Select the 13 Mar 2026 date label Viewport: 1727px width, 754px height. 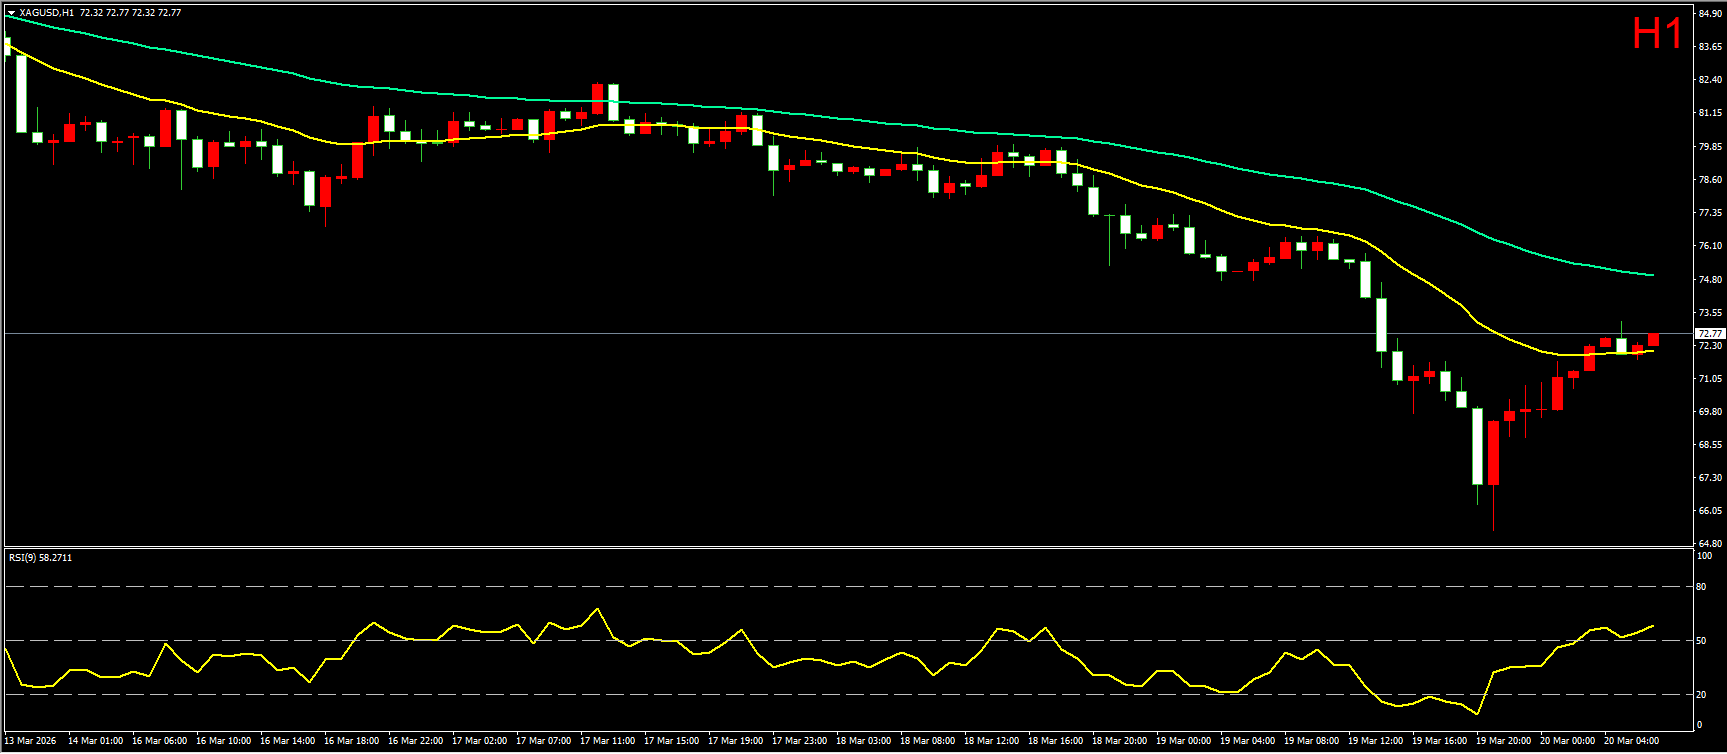pyautogui.click(x=32, y=741)
